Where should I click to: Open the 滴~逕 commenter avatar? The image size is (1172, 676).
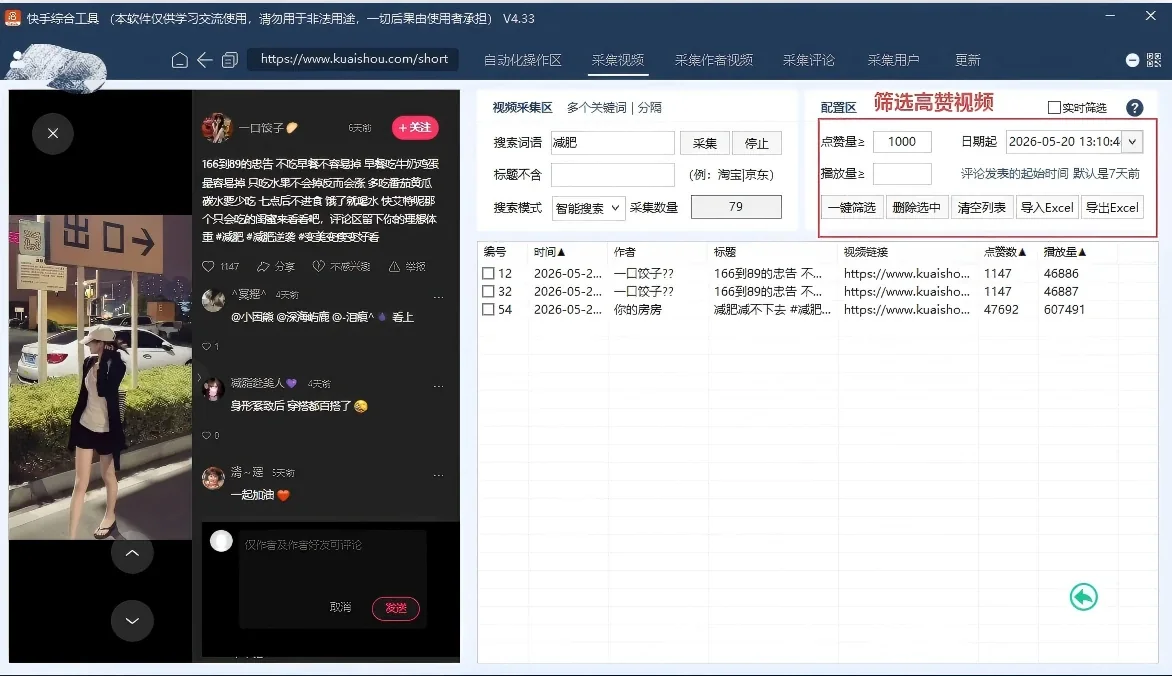pos(213,477)
